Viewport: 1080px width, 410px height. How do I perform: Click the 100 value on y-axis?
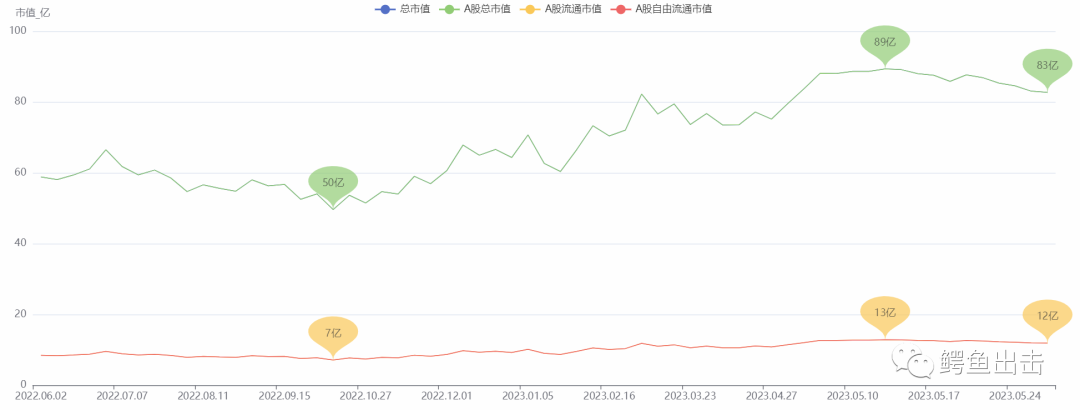pyautogui.click(x=17, y=31)
